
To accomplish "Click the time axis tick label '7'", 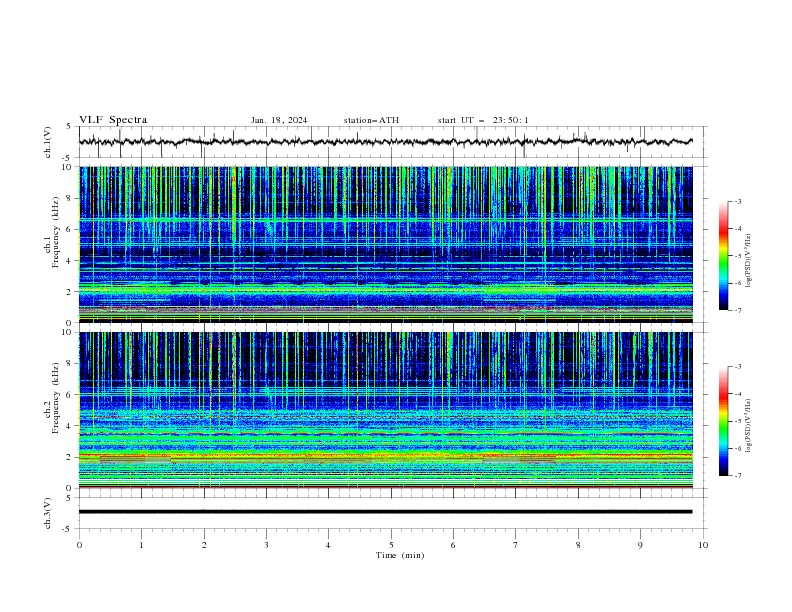I will click(x=516, y=545).
